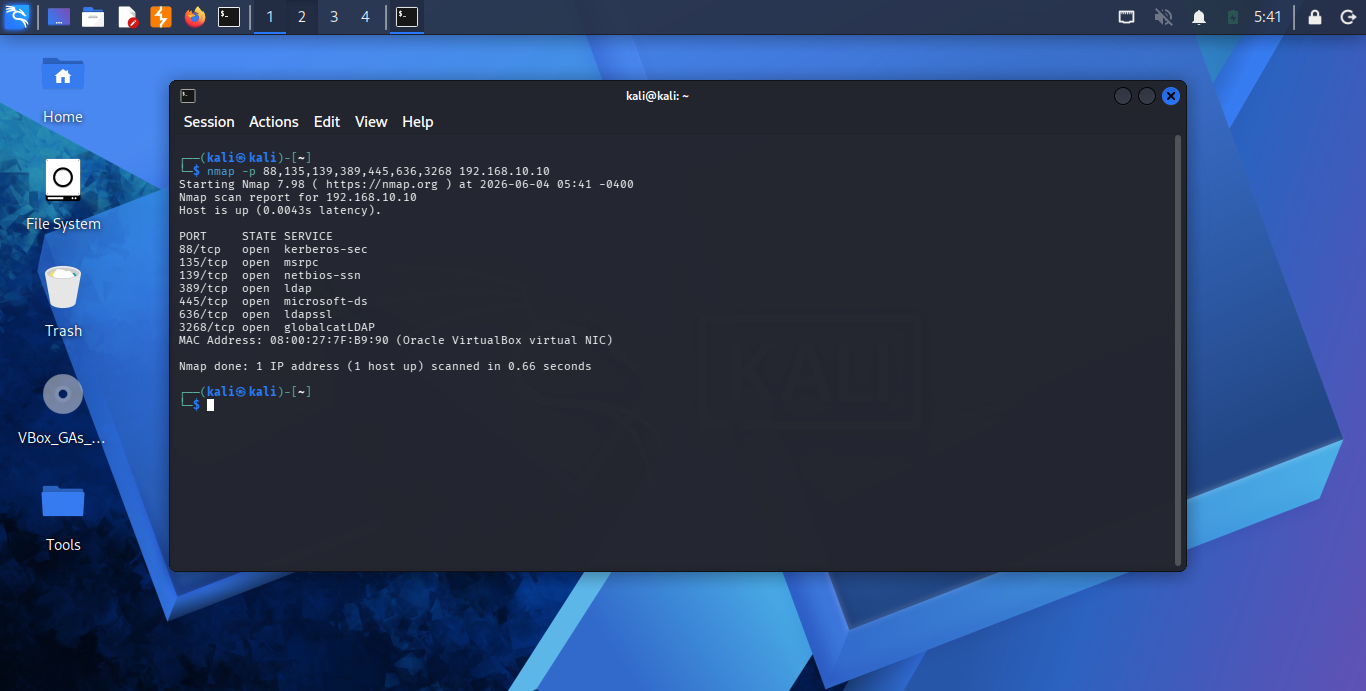Select the running terminal taskbar button
The image size is (1366, 691).
coord(407,17)
